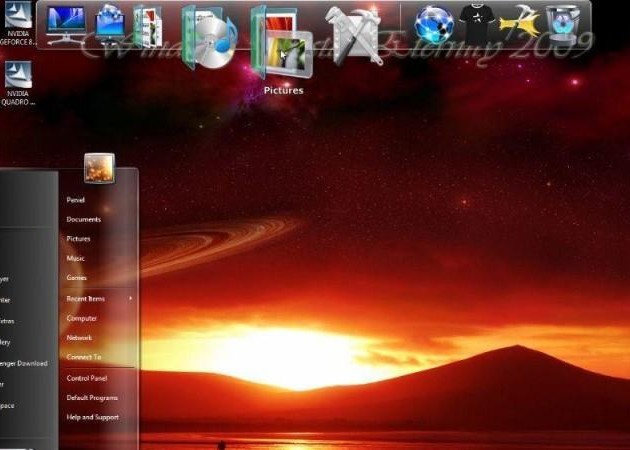This screenshot has height=450, width=630.
Task: Open Documents from the Start menu
Action: 84,219
